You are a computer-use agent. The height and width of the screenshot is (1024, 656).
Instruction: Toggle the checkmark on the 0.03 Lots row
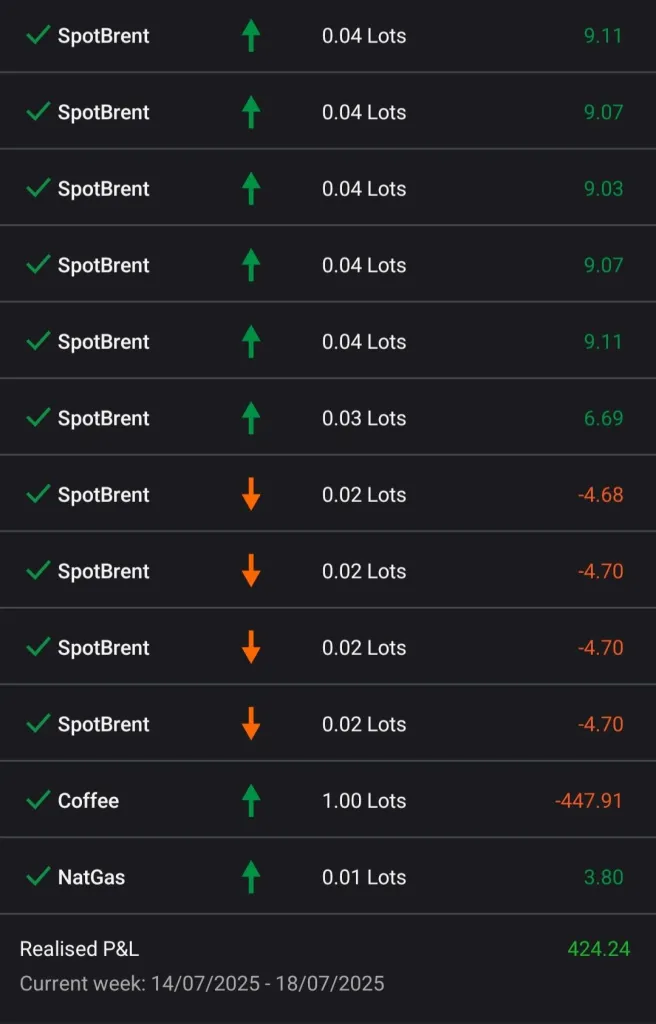[38, 418]
